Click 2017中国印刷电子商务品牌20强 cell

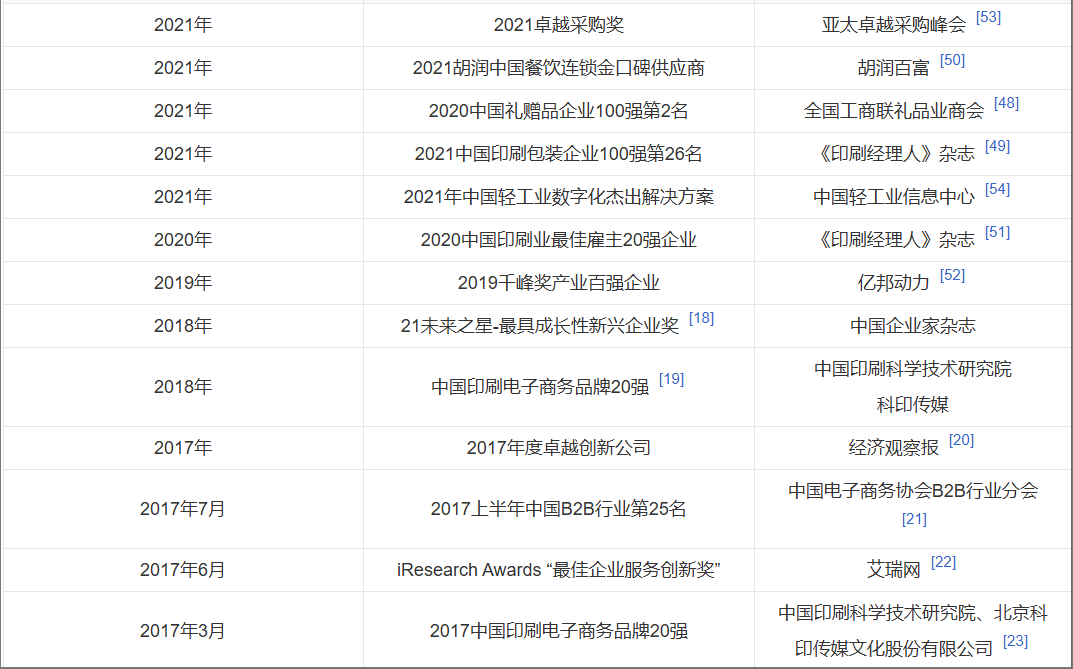tap(558, 631)
